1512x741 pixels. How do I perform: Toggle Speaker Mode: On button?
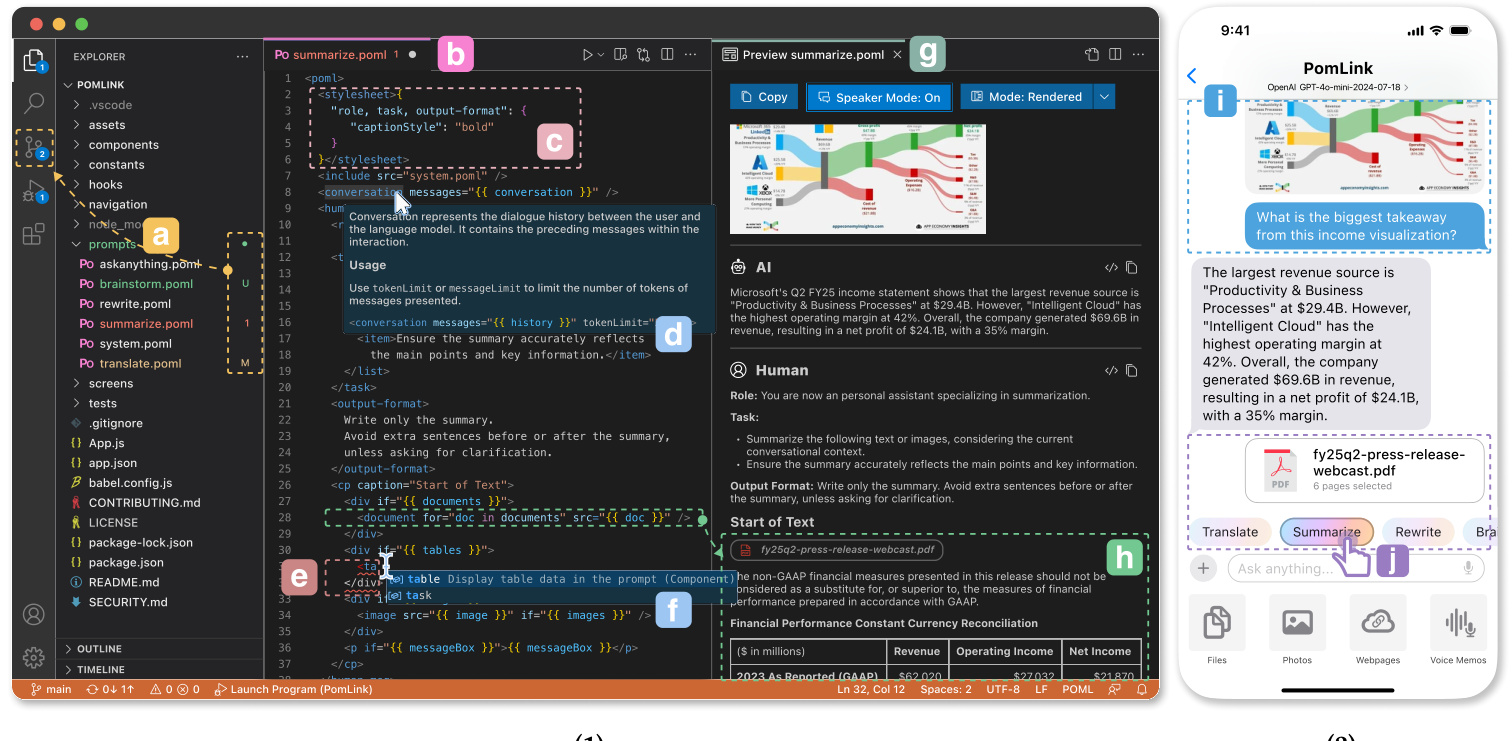tap(878, 97)
